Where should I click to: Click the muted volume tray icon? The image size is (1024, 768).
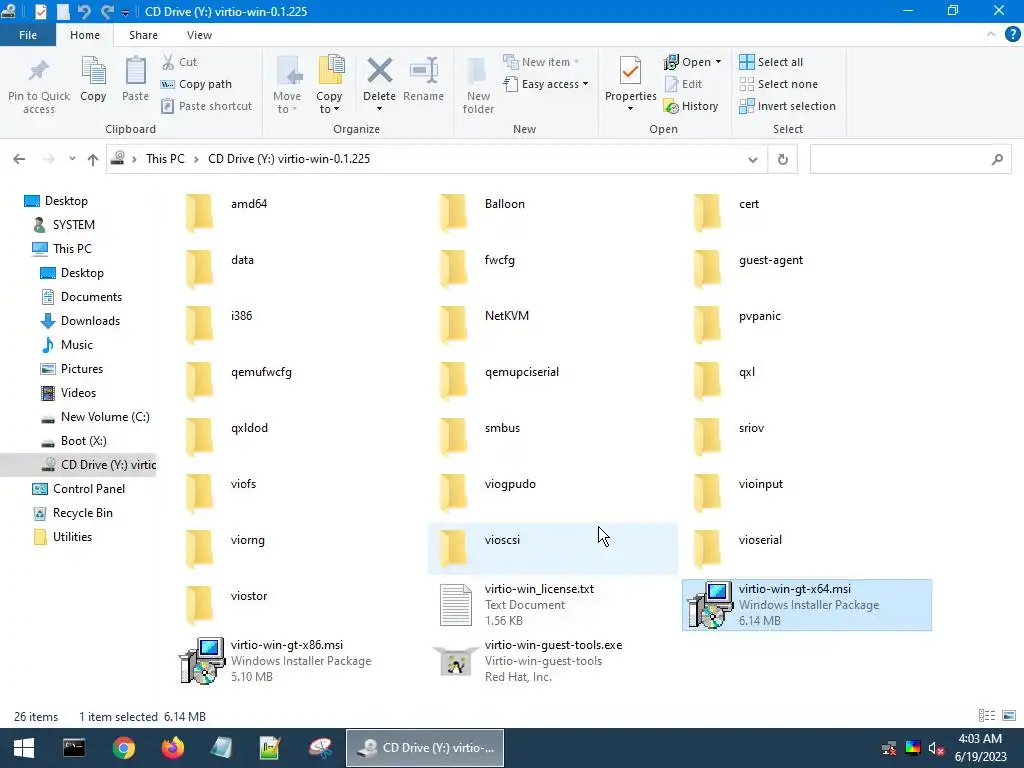click(x=936, y=748)
